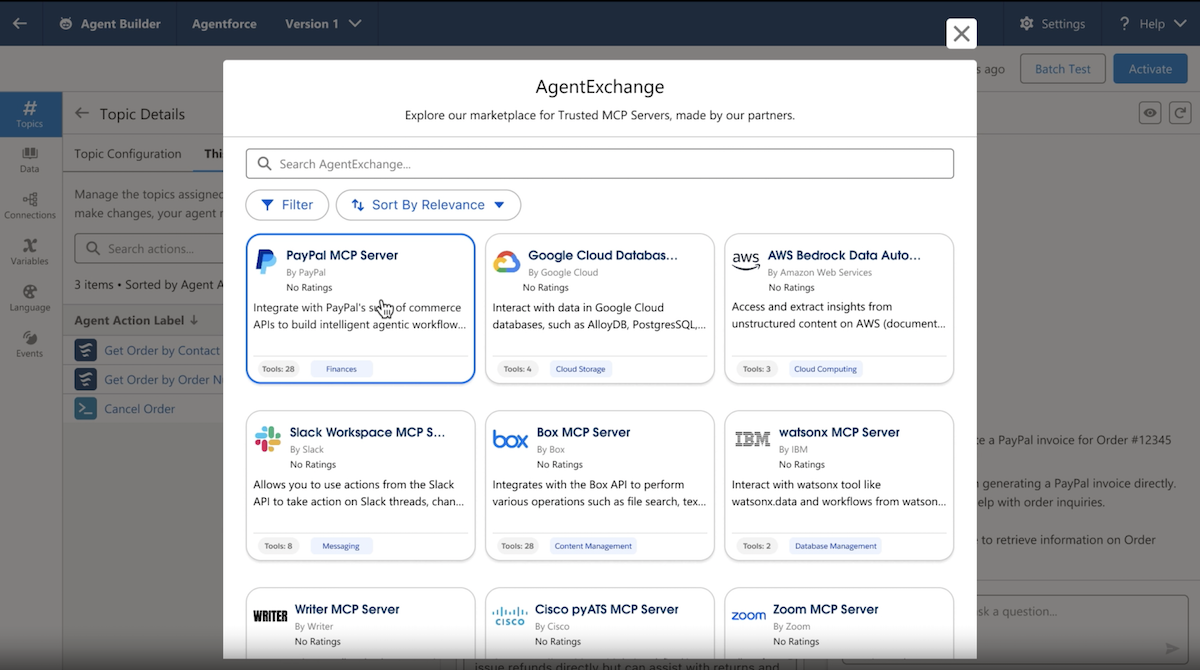Open the Events sidebar panel

(30, 344)
